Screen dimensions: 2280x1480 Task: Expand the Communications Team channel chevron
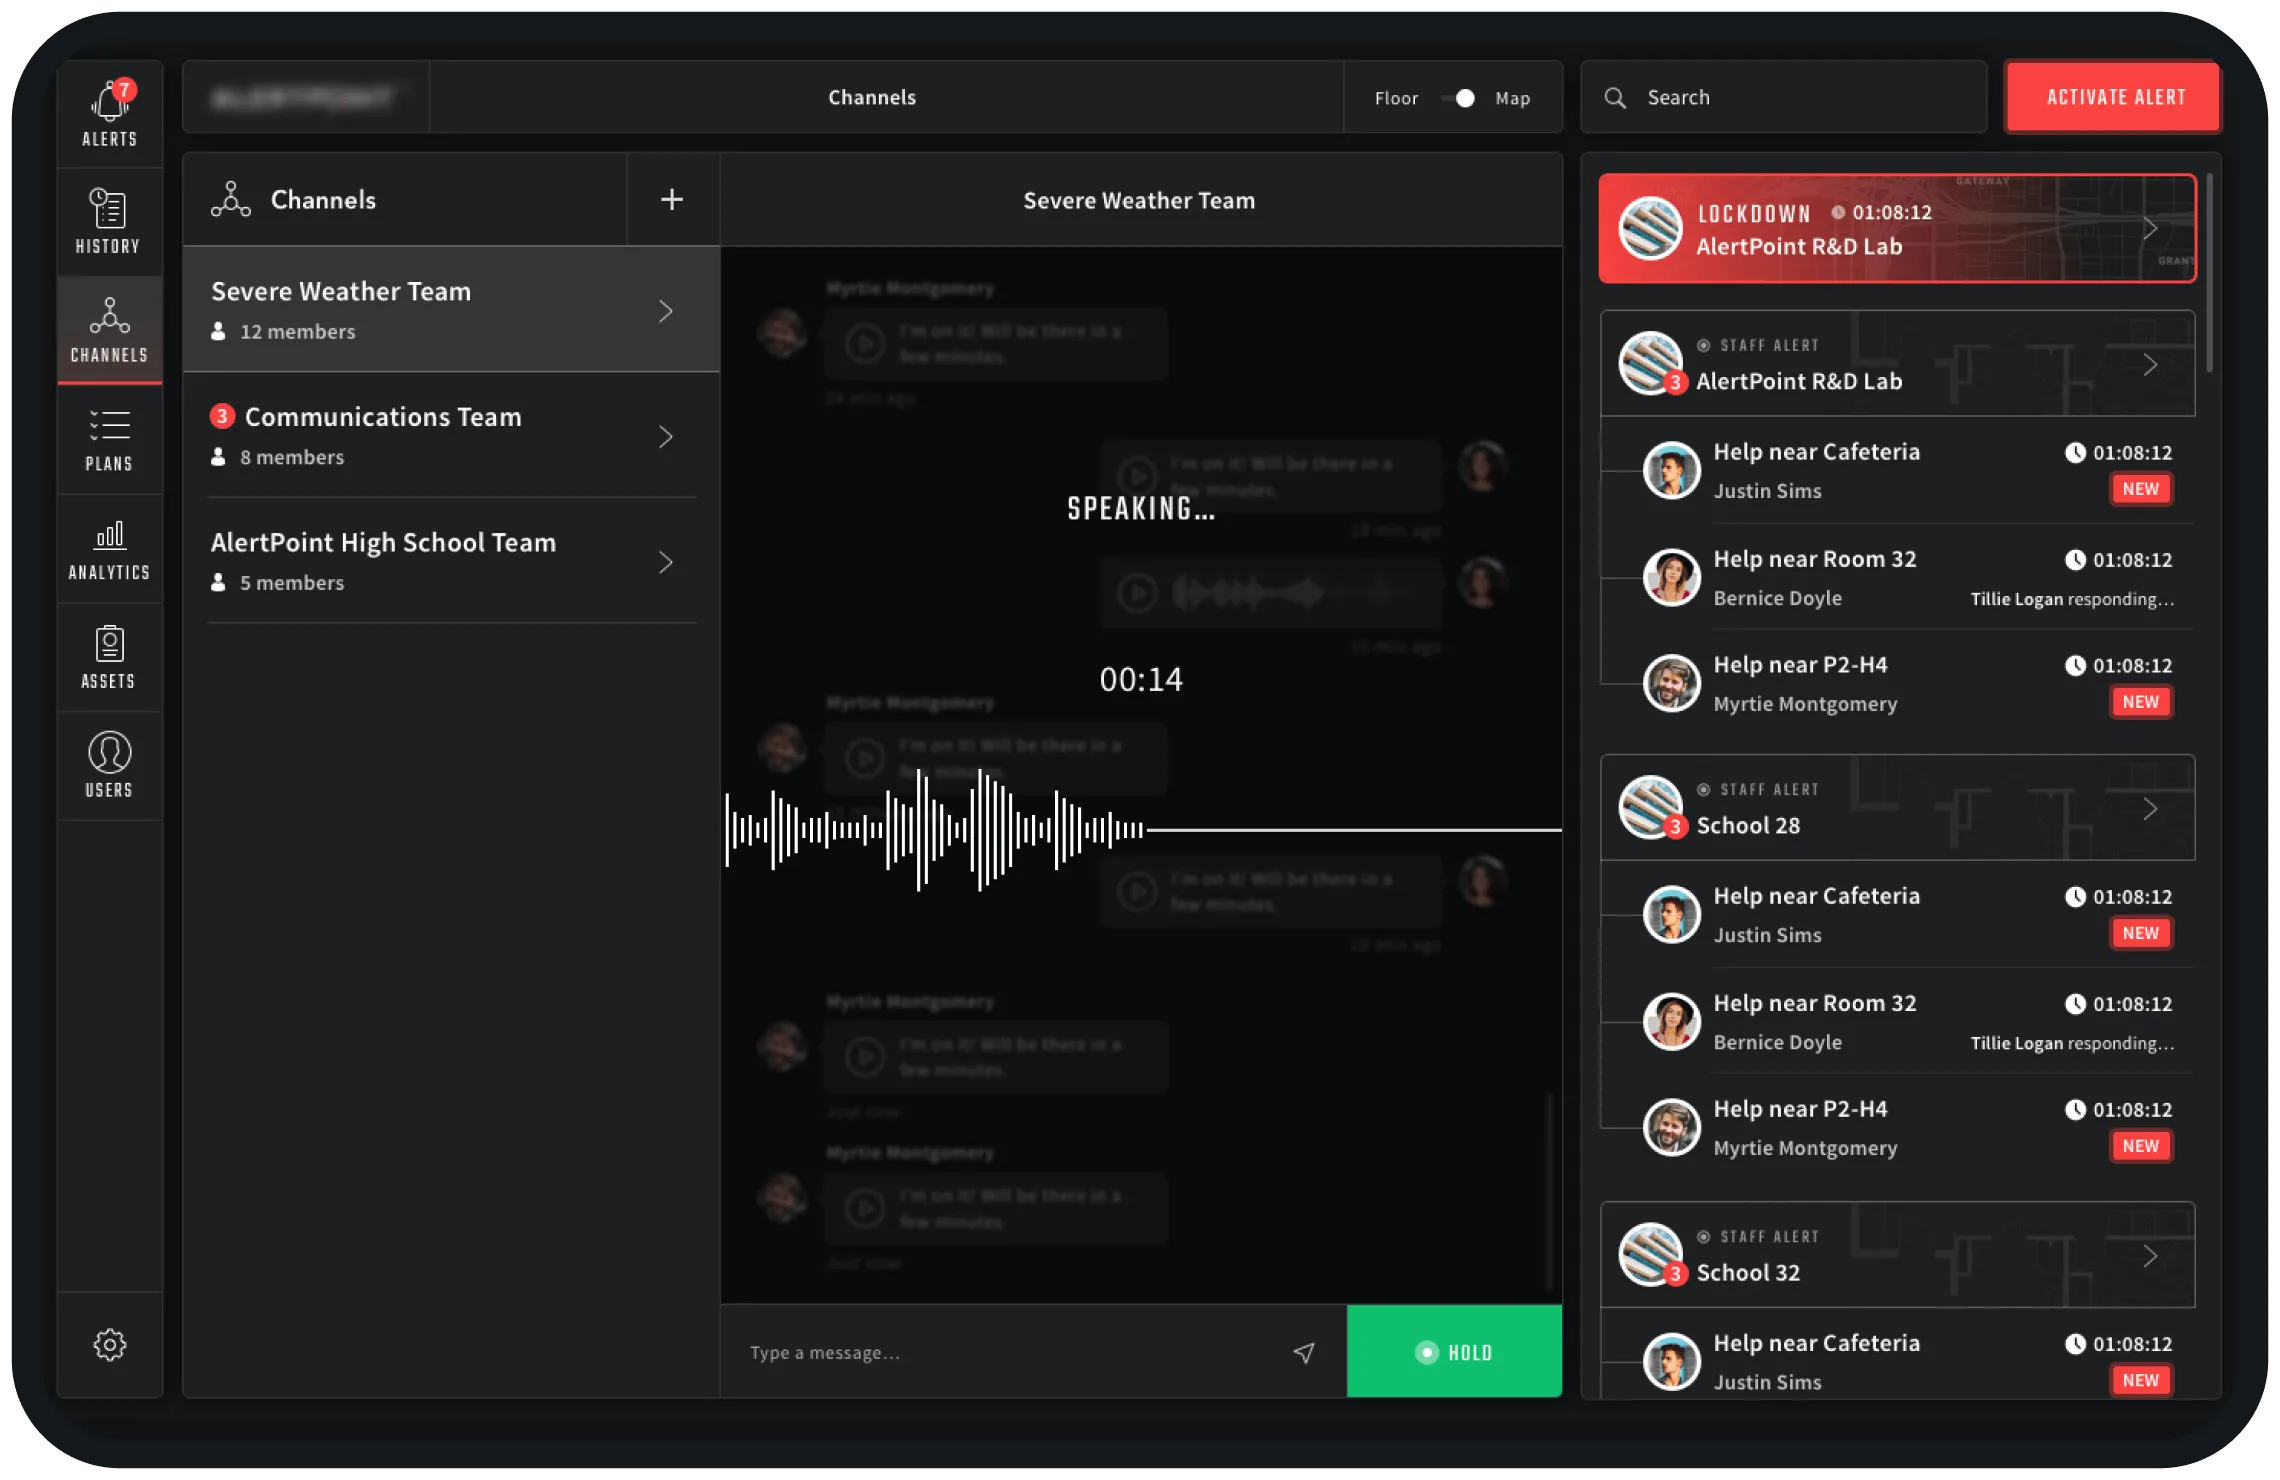click(x=666, y=437)
